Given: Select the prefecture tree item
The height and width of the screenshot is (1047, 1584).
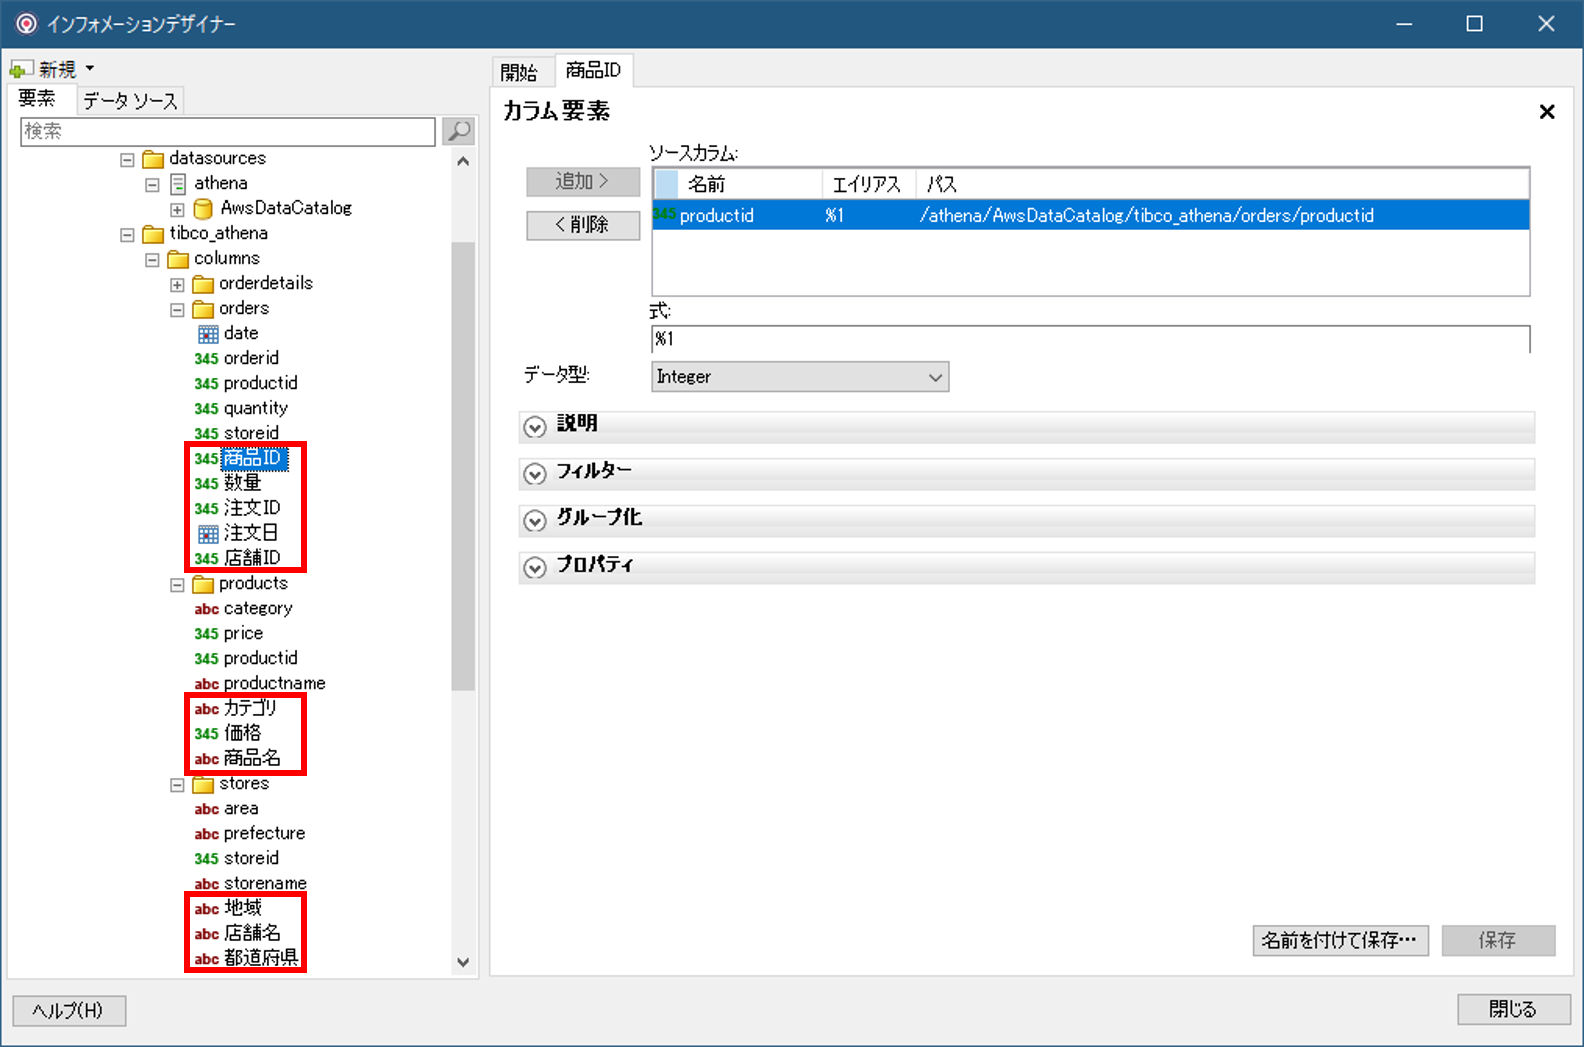Looking at the screenshot, I should tap(264, 833).
